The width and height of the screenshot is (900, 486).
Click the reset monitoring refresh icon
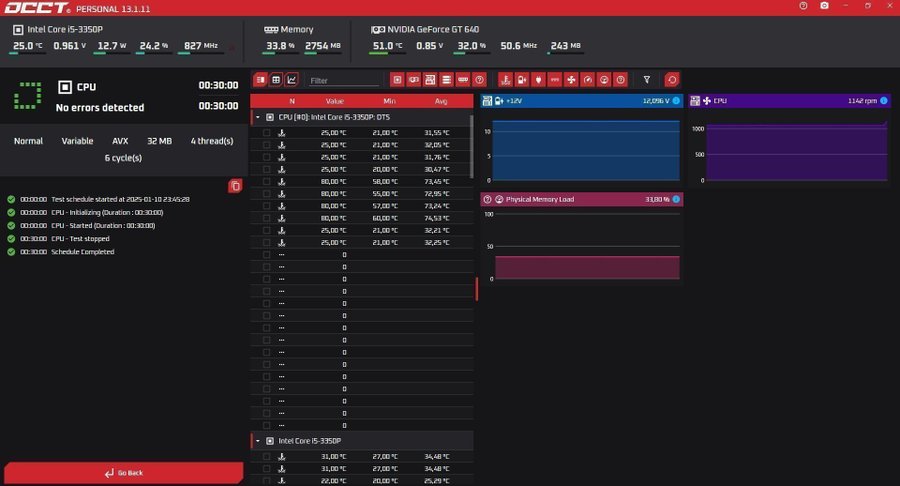point(672,80)
